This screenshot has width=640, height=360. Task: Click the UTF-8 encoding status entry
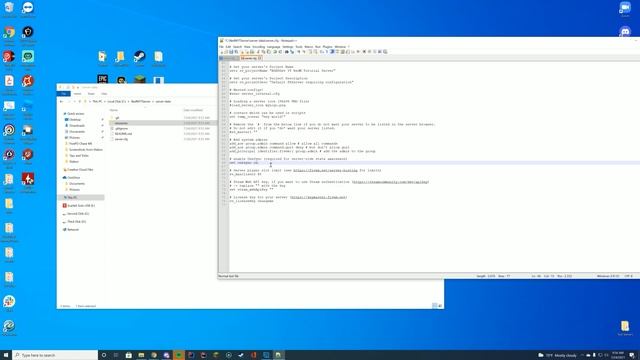(629, 276)
